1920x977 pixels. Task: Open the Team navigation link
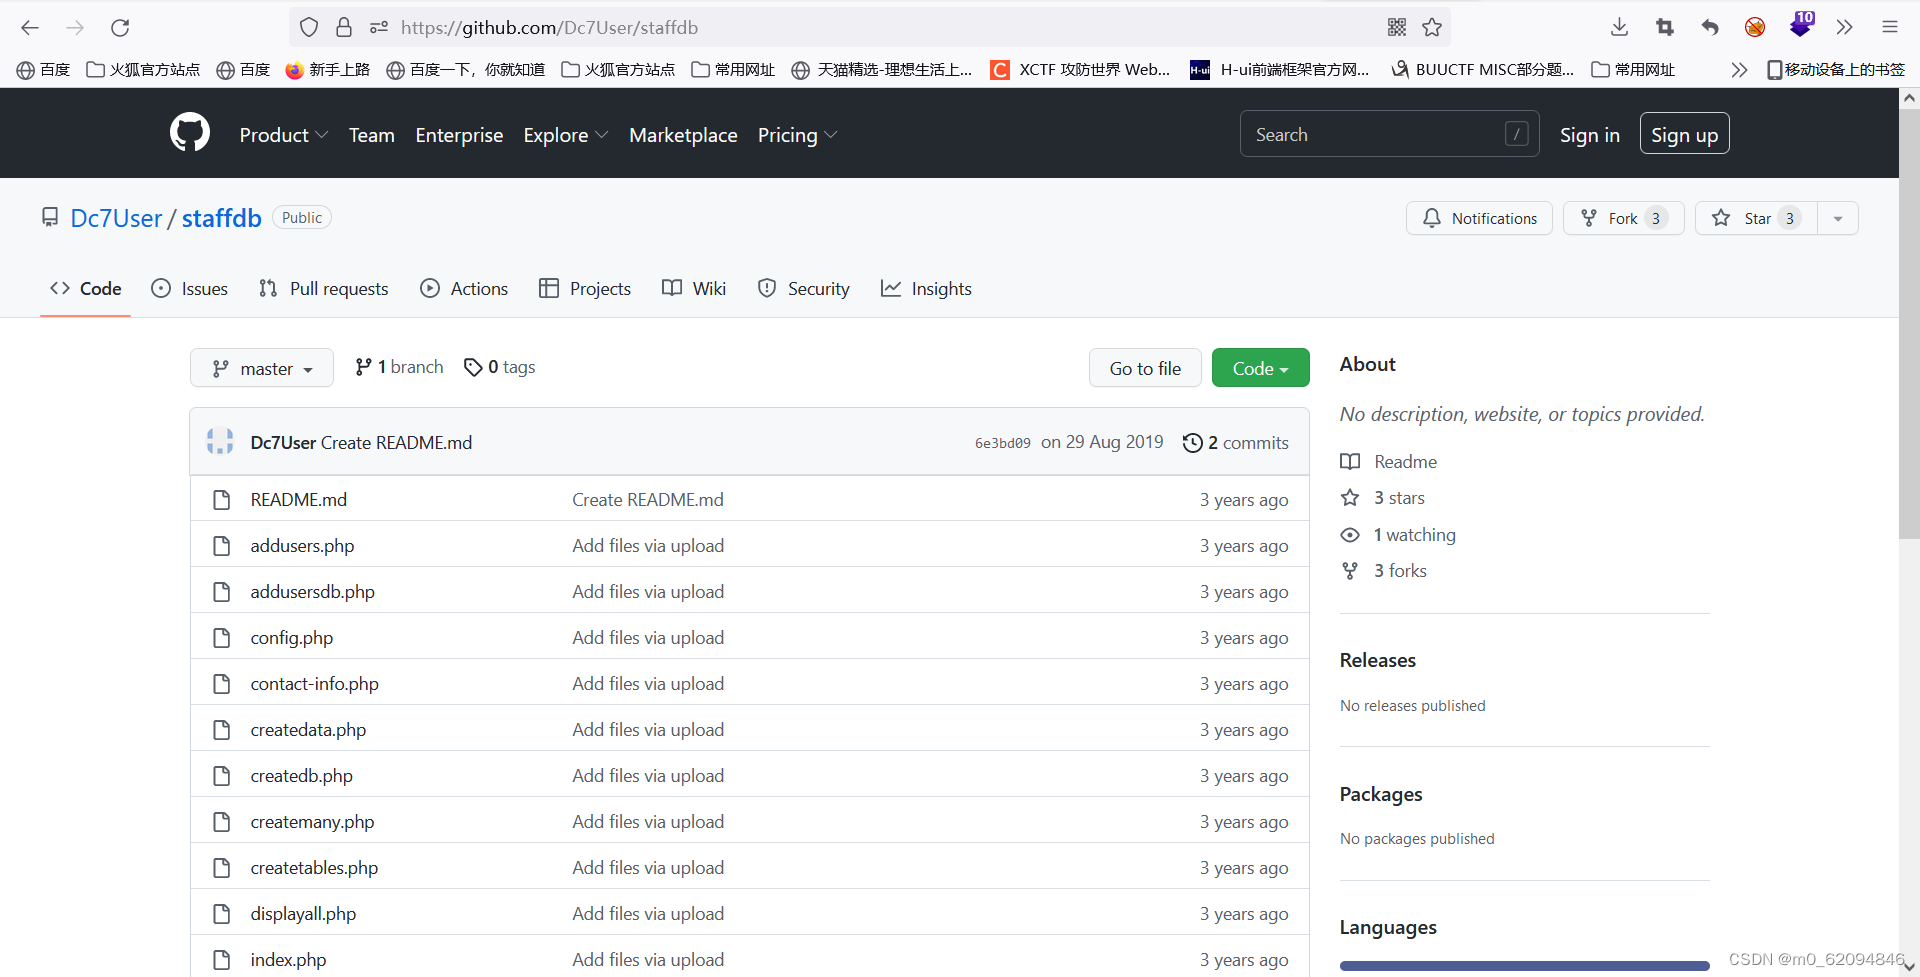371,135
